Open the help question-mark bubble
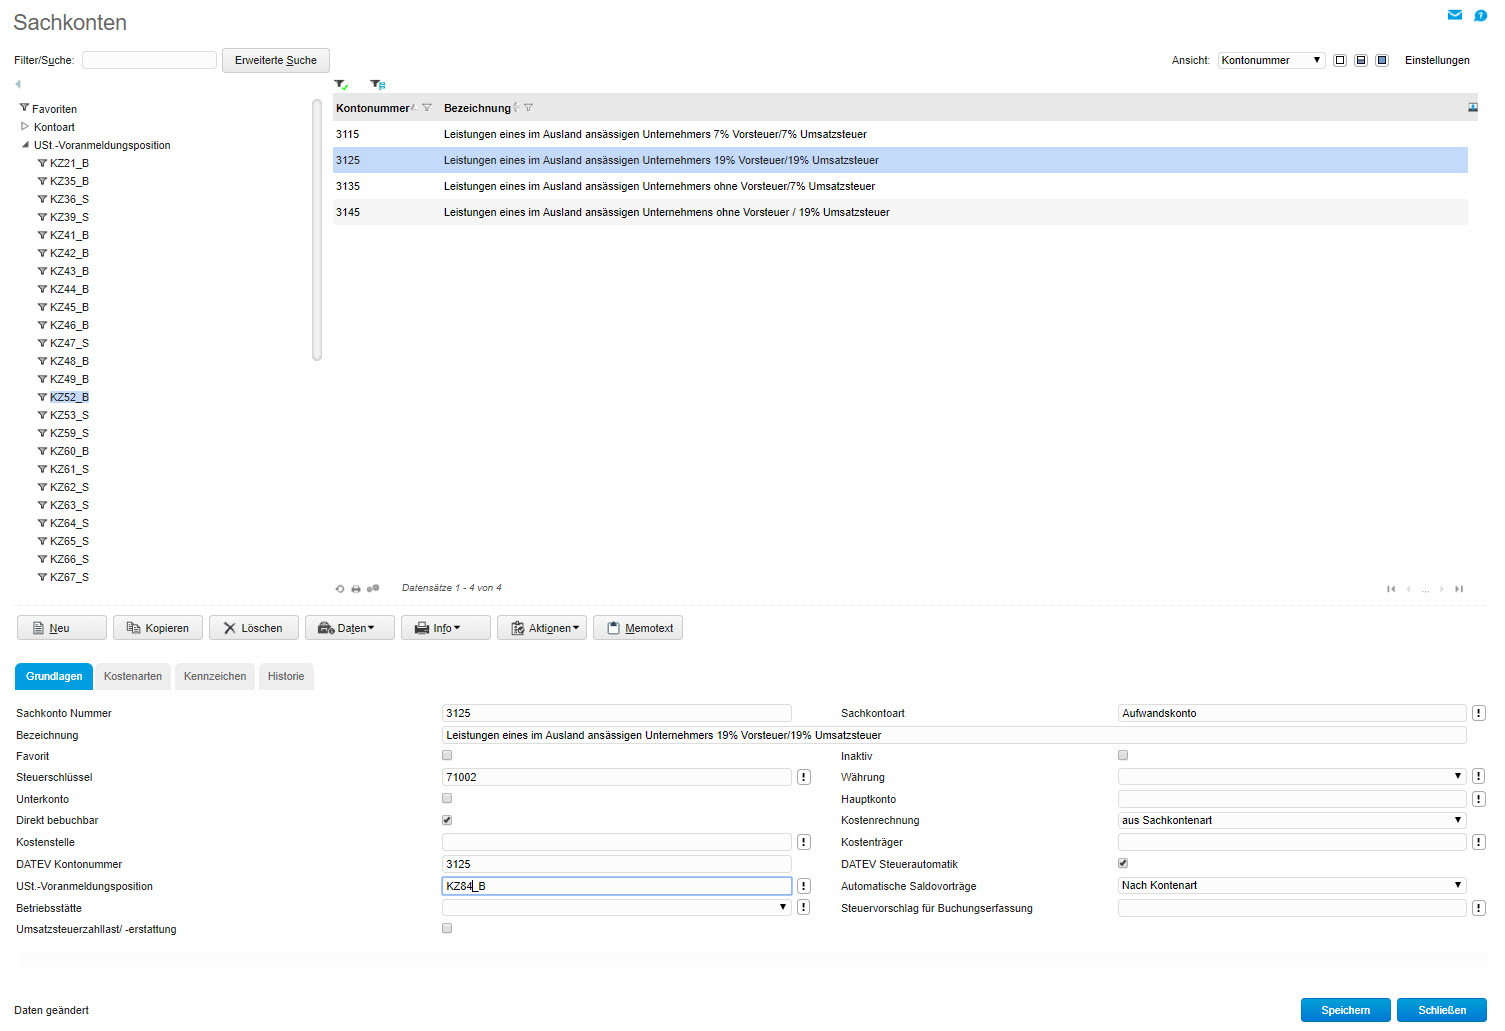Viewport: 1505px width, 1031px height. pyautogui.click(x=1481, y=15)
